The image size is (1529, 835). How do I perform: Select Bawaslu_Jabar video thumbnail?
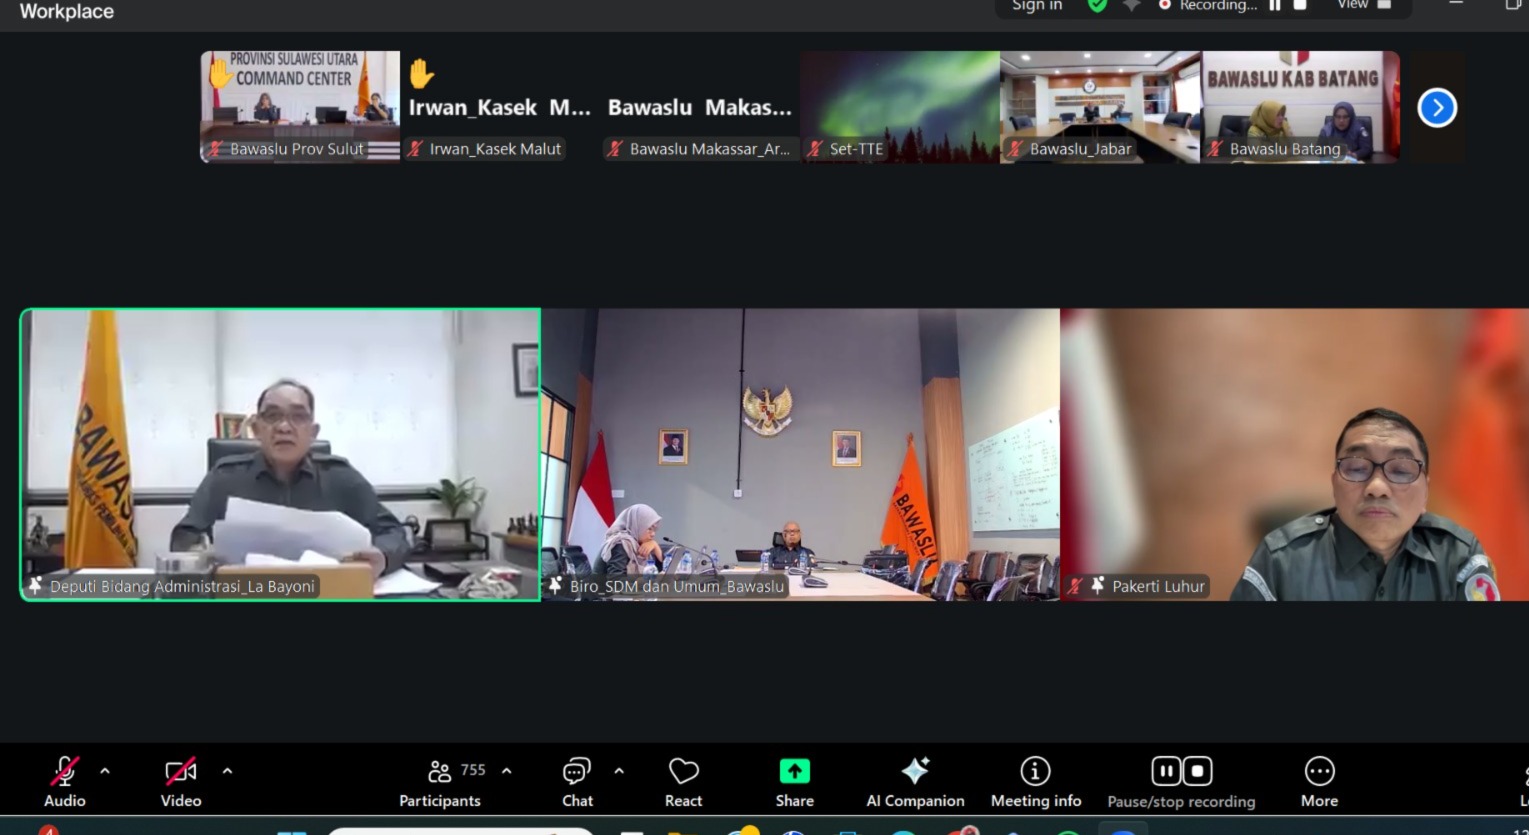tap(1100, 106)
